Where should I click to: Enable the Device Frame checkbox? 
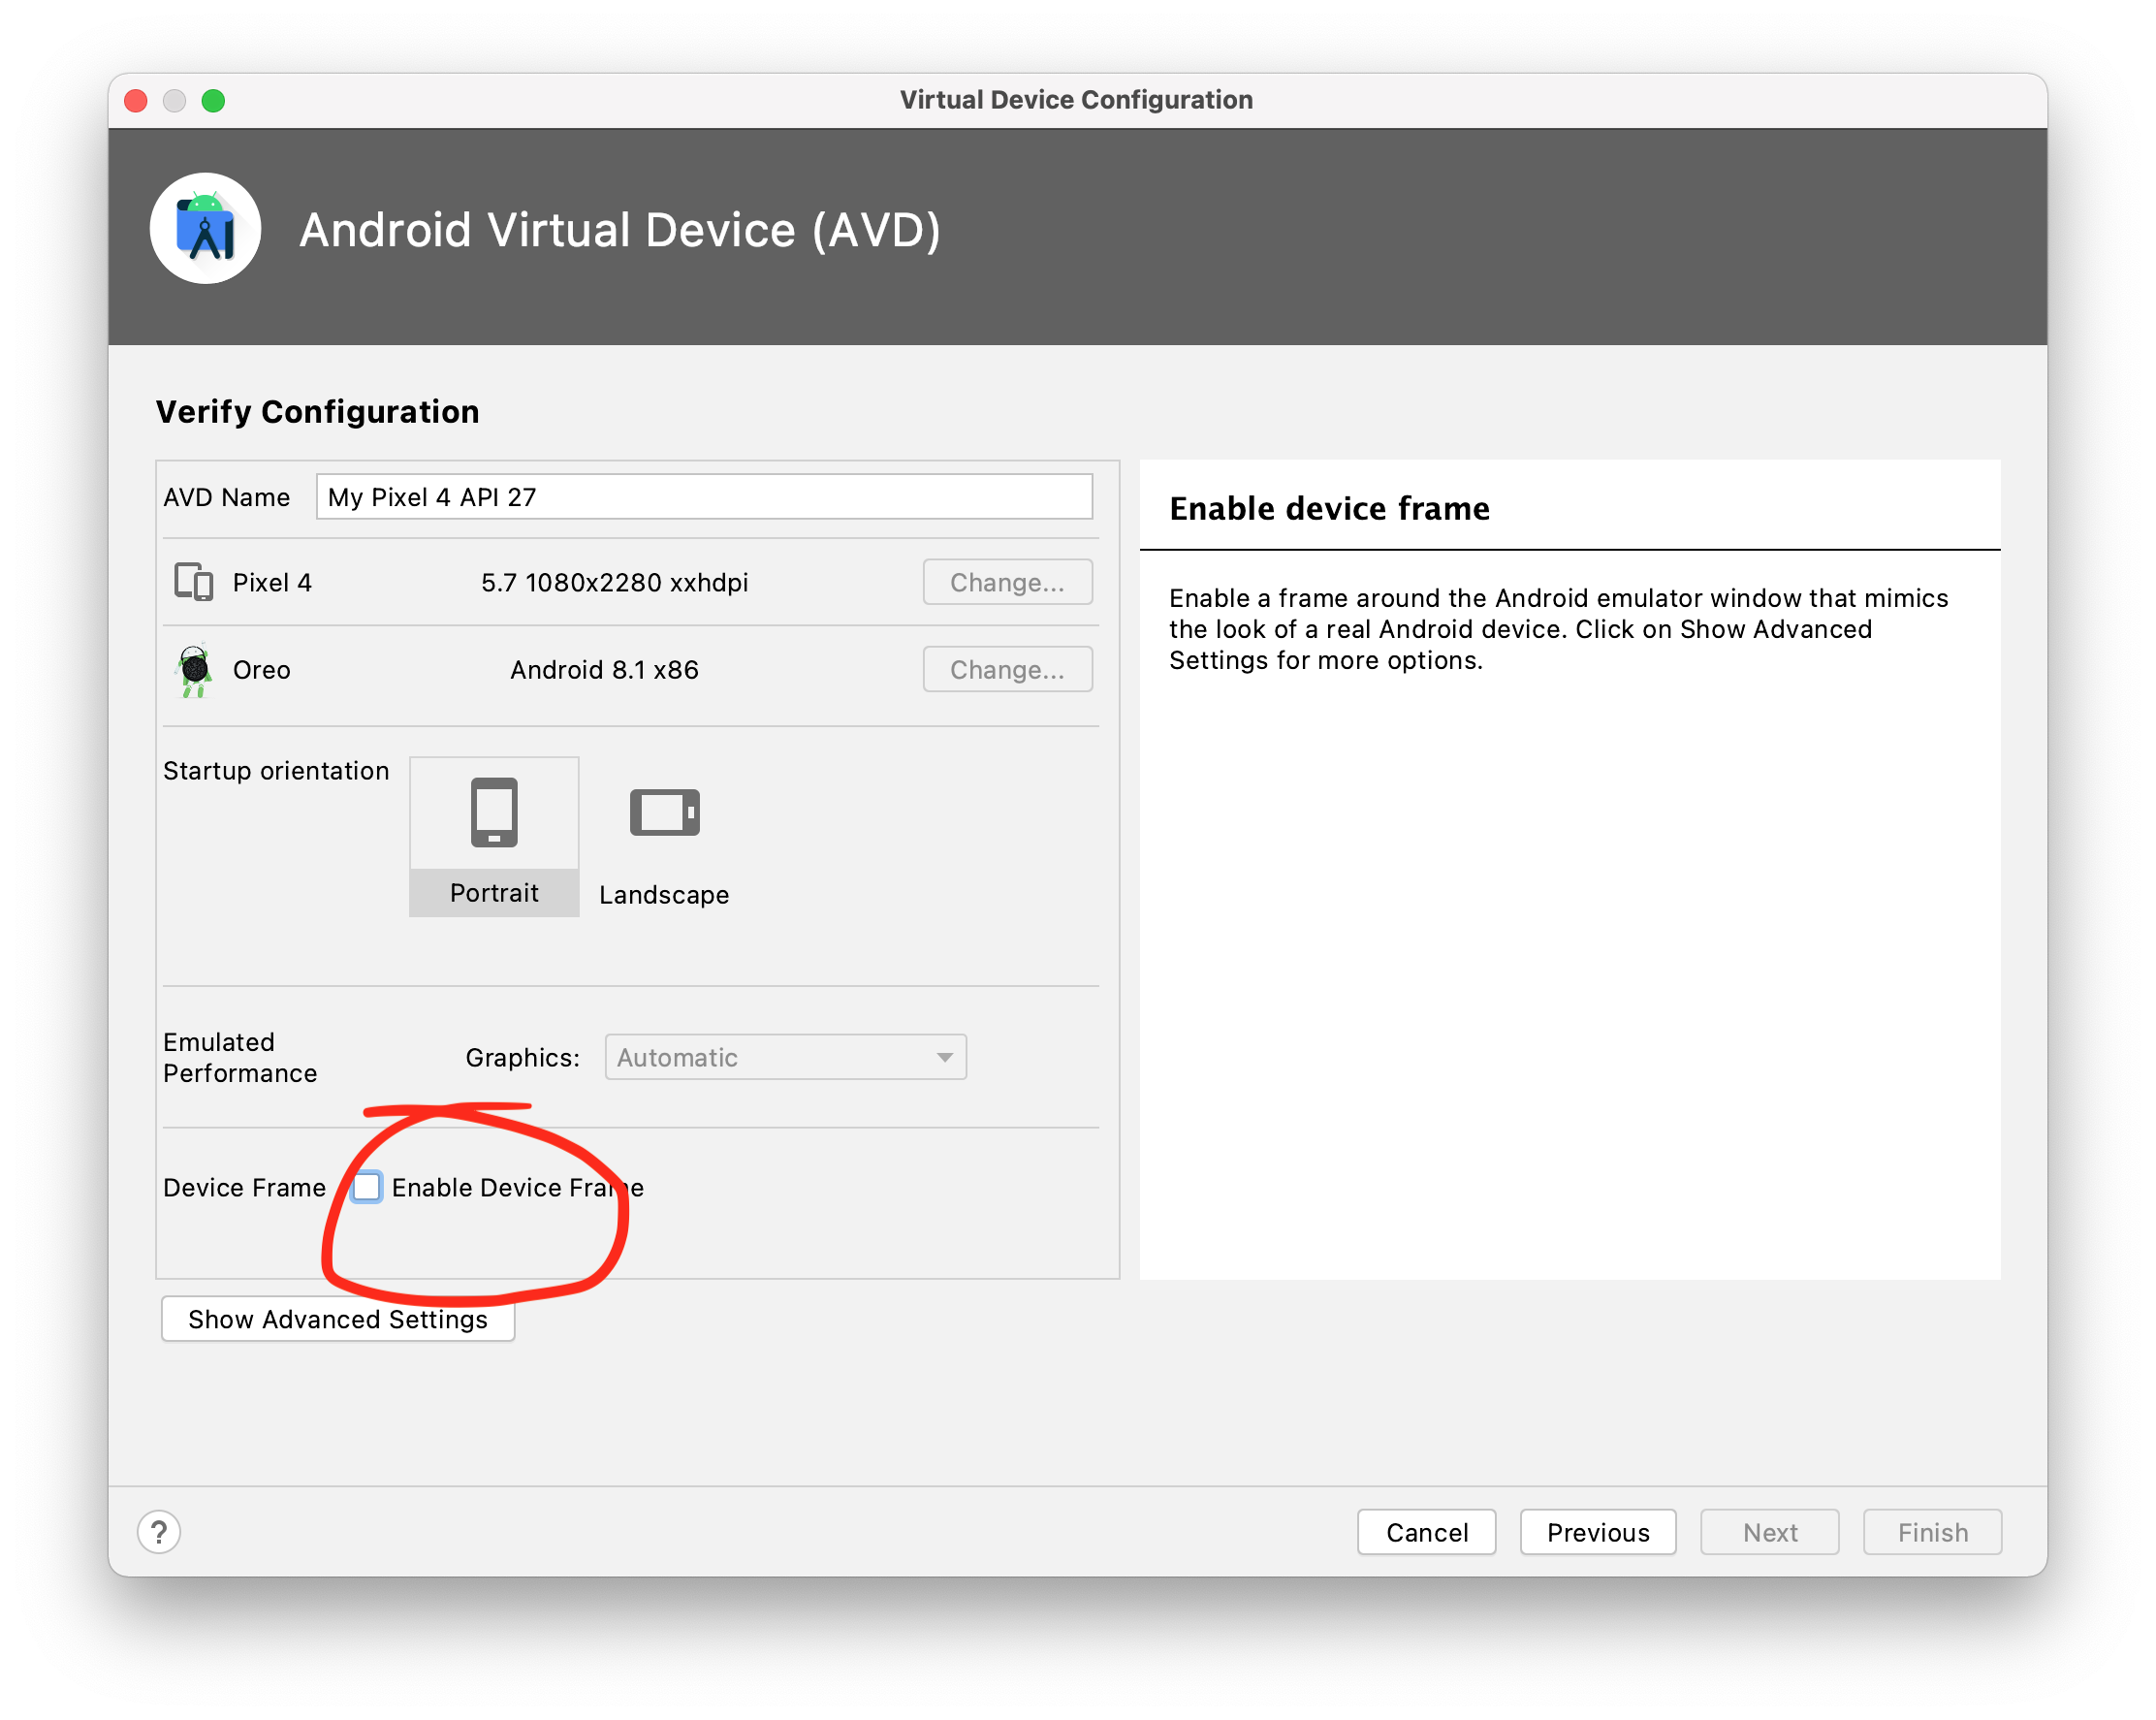click(367, 1187)
